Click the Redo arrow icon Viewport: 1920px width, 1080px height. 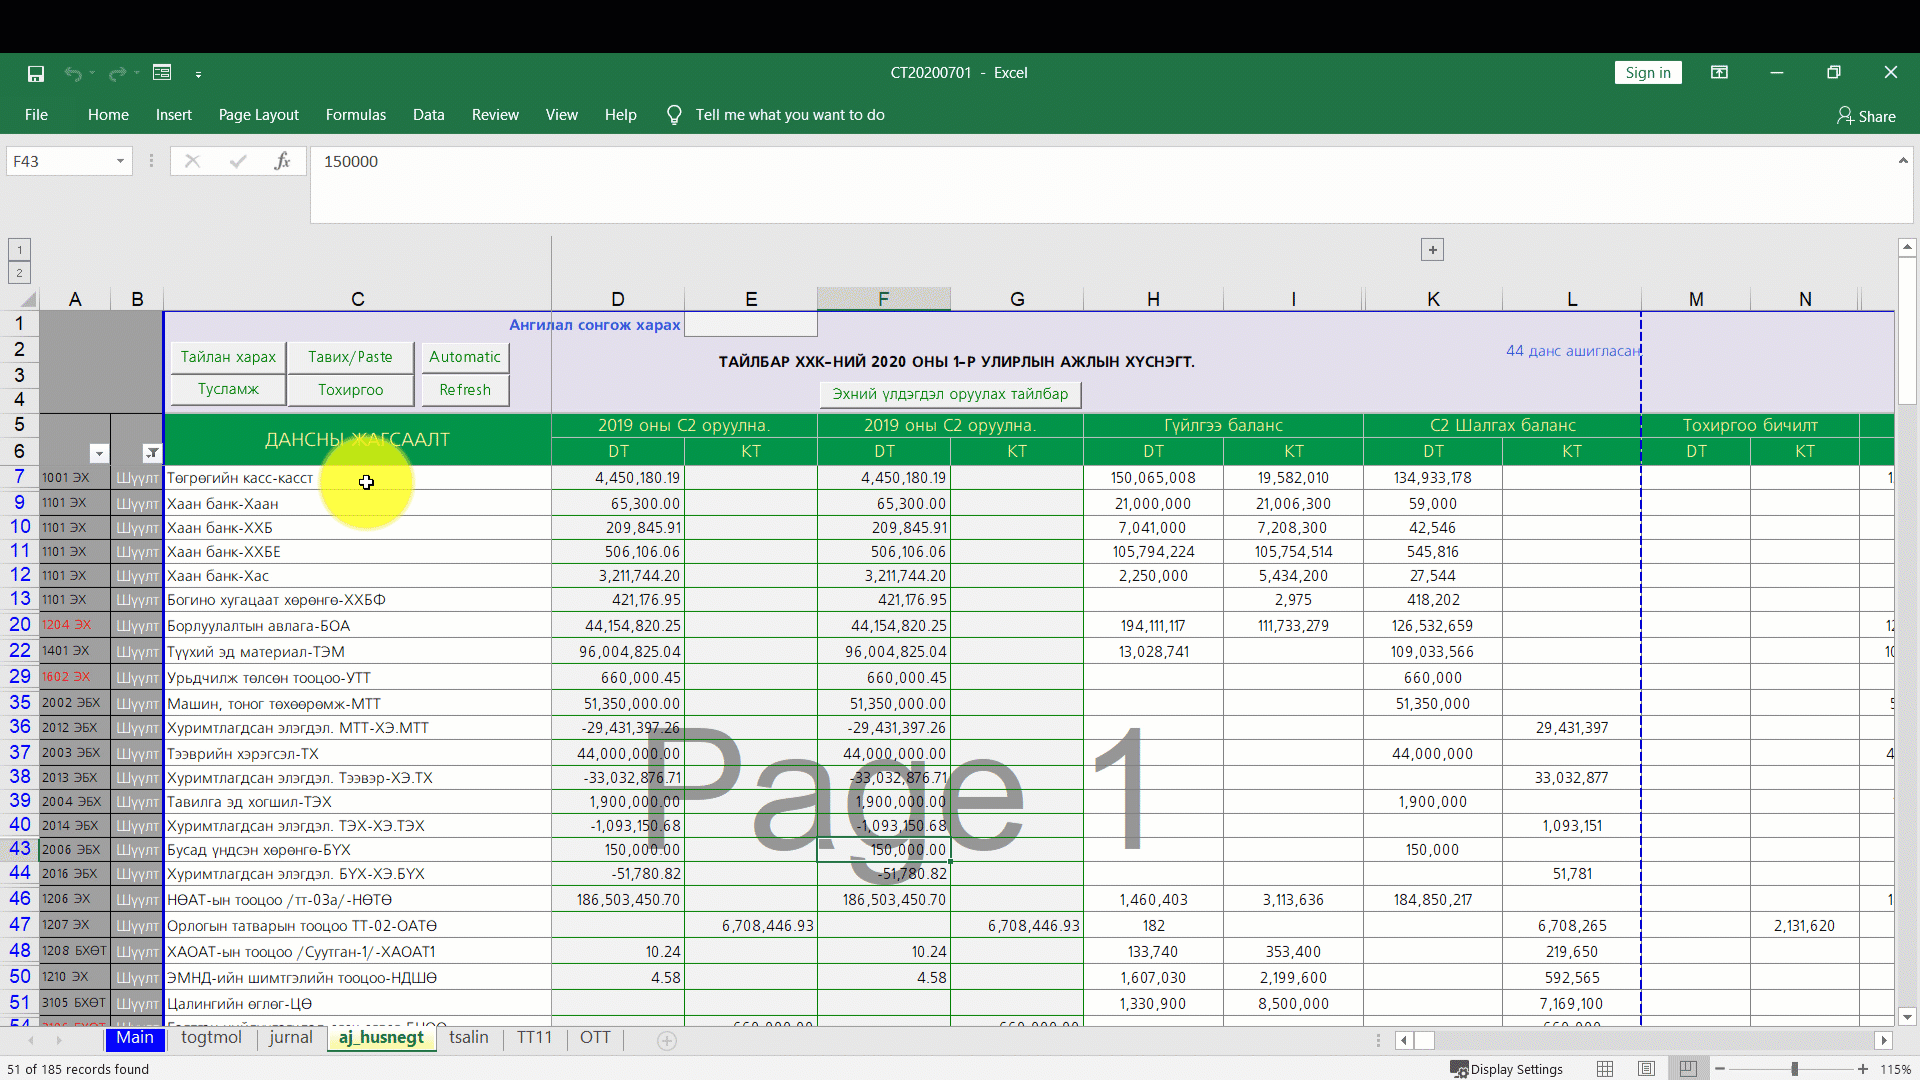point(117,73)
